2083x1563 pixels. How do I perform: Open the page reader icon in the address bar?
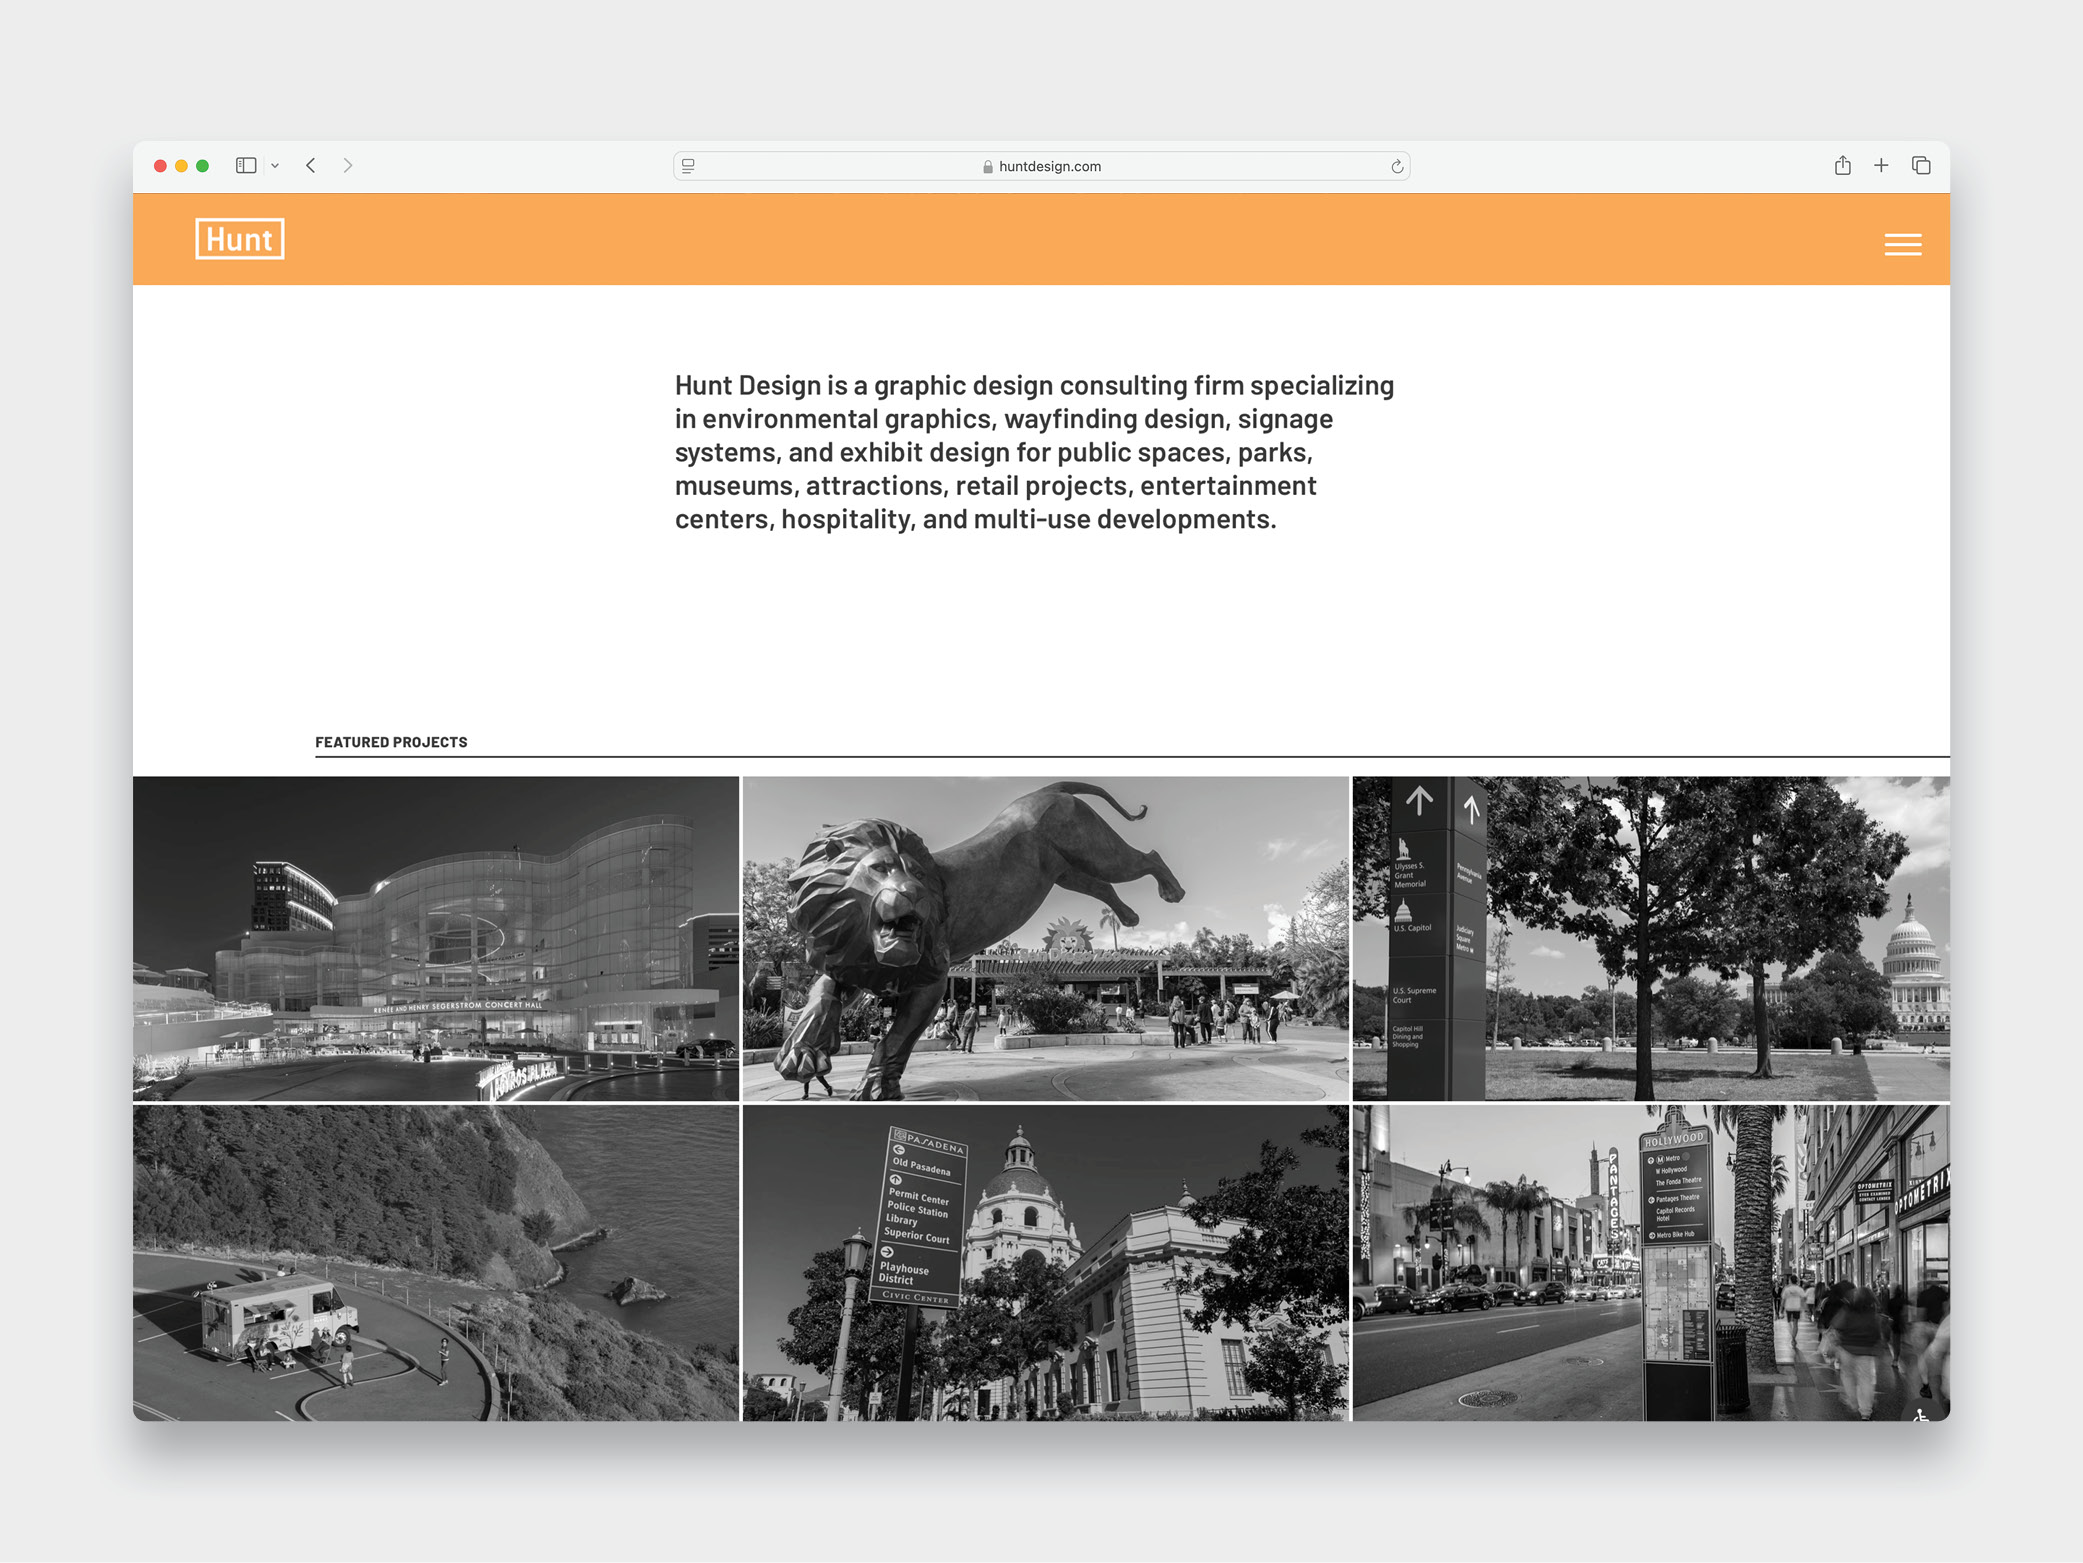click(x=688, y=166)
